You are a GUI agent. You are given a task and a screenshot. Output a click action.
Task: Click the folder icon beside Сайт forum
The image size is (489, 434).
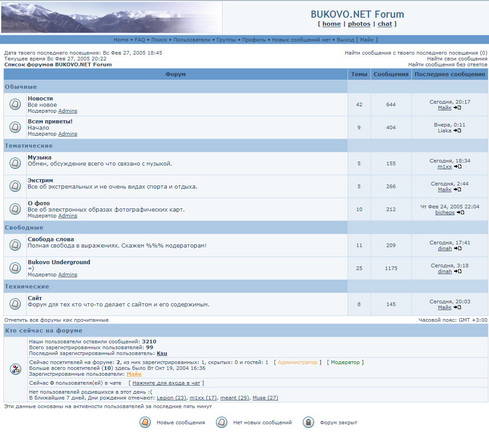point(15,304)
